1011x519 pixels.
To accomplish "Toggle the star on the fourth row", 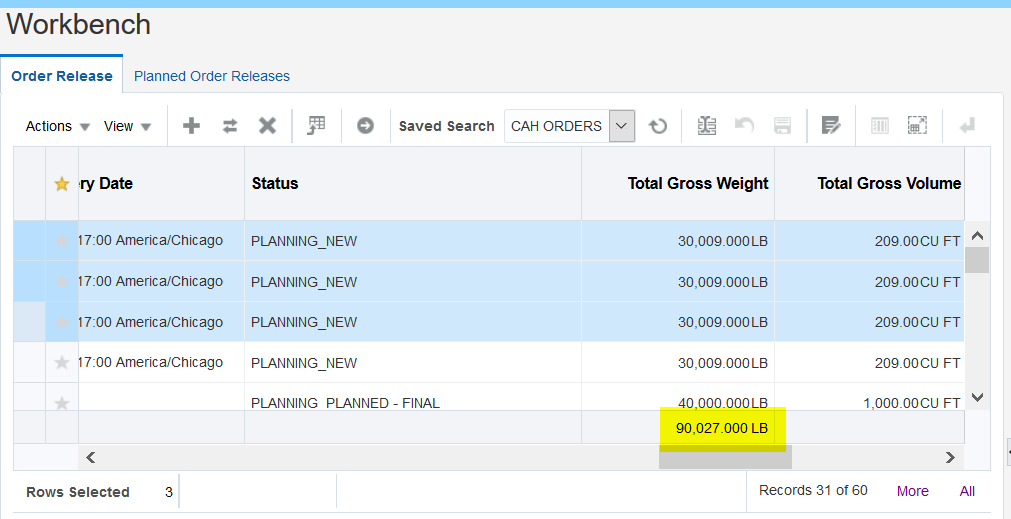I will point(62,363).
